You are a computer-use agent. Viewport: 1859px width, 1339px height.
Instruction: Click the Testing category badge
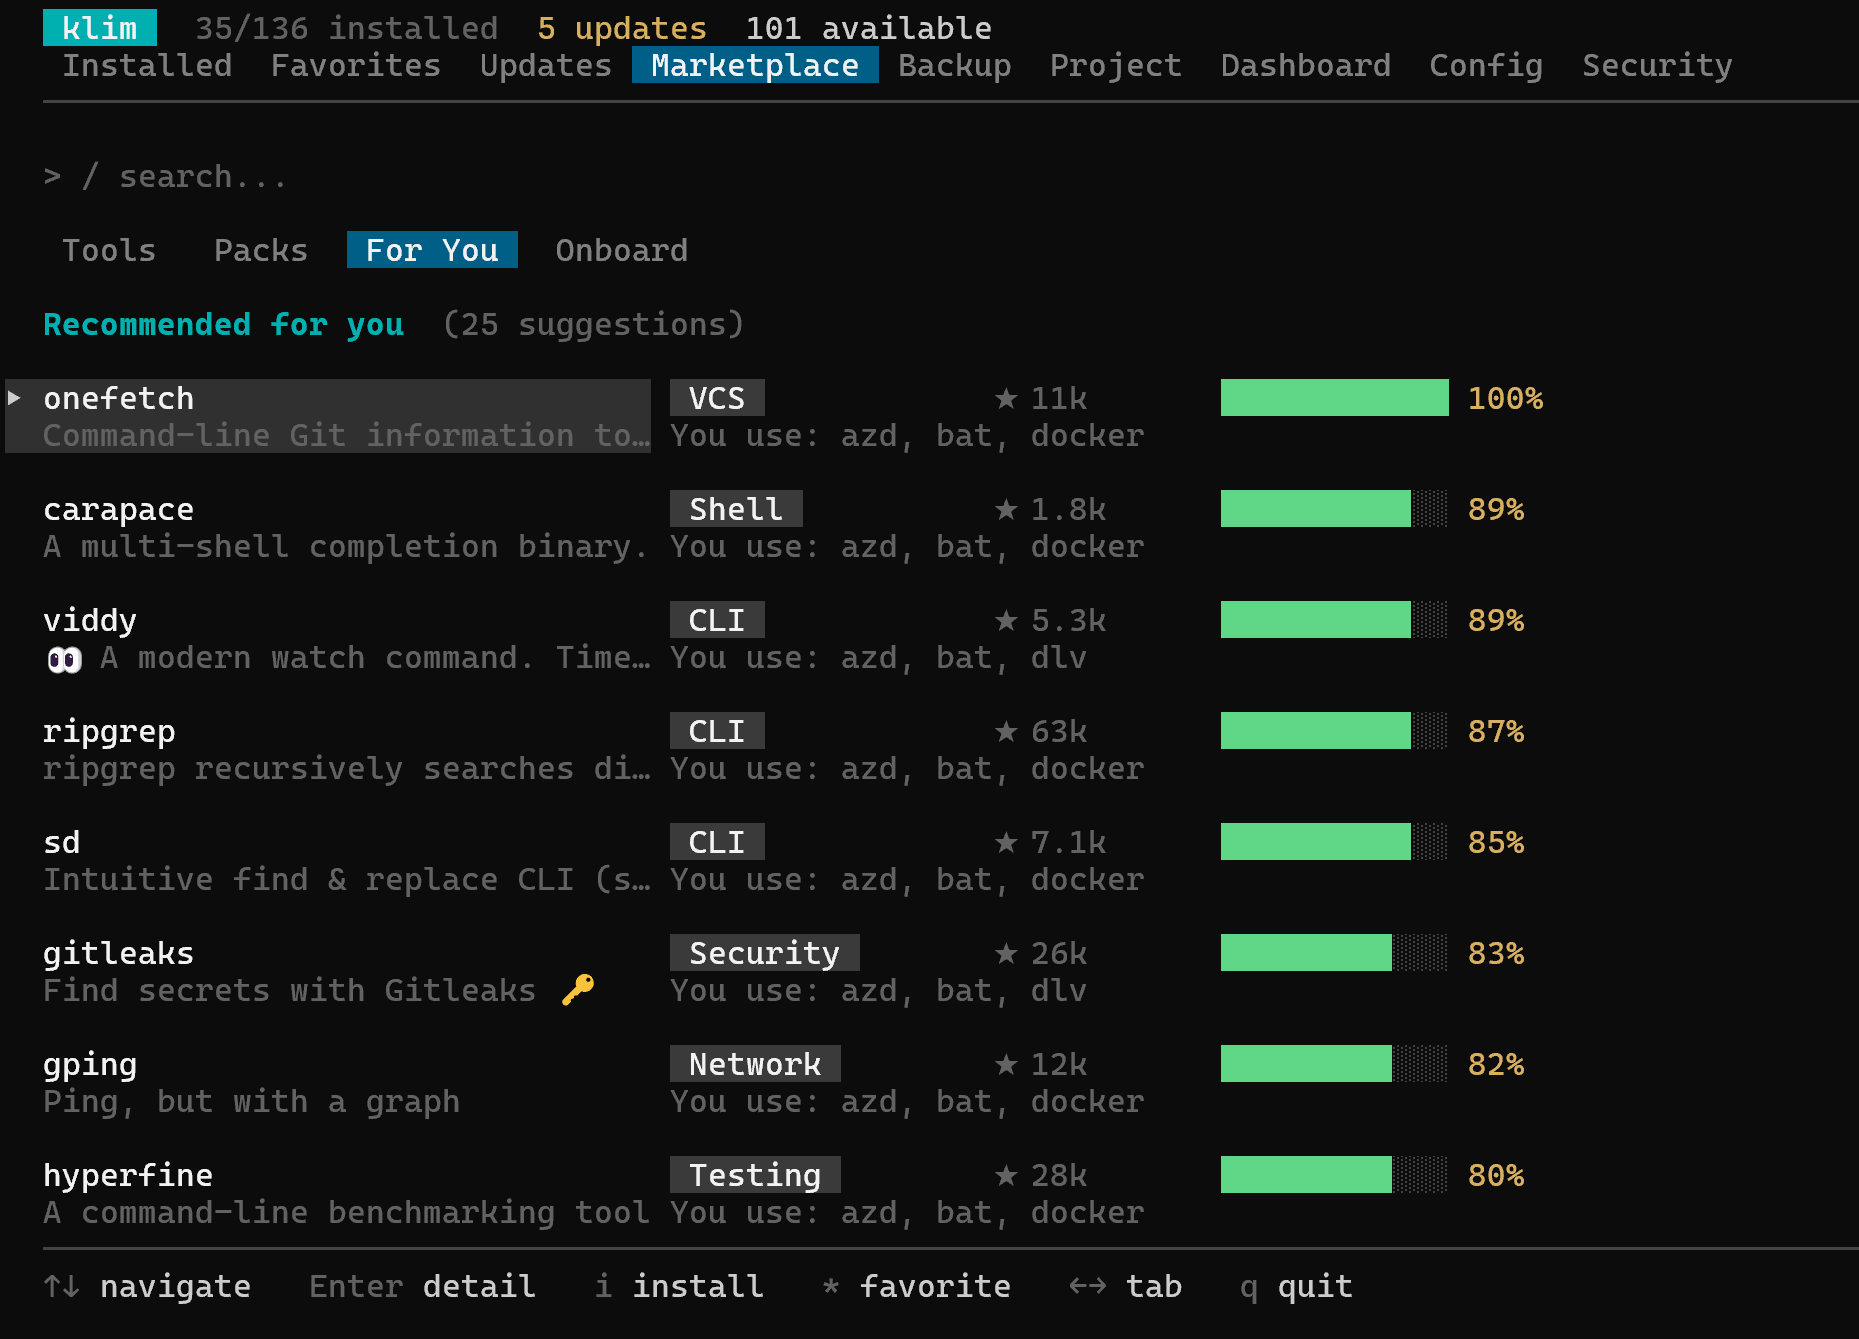point(755,1175)
